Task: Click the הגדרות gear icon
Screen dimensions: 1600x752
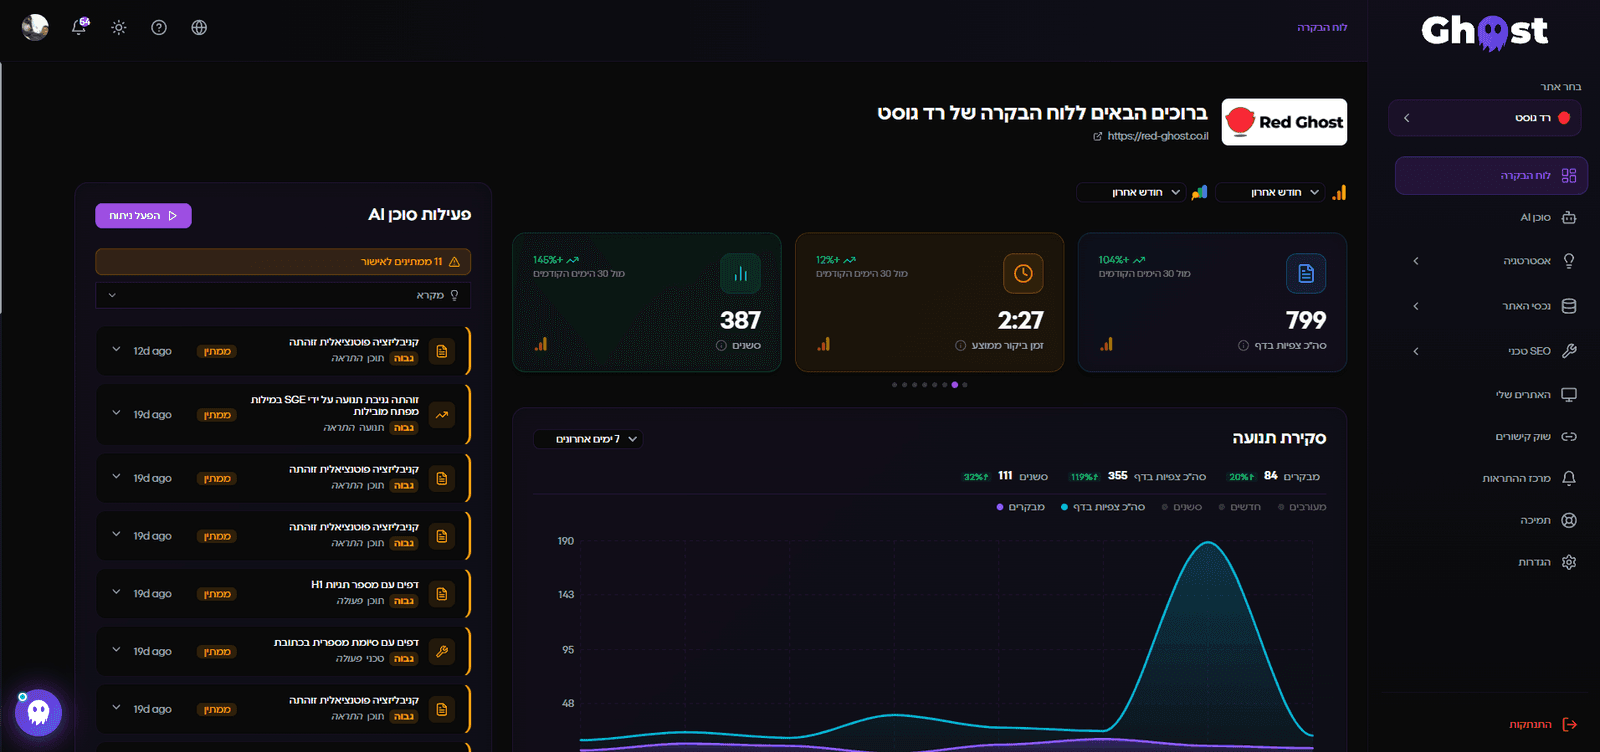Action: tap(1569, 562)
